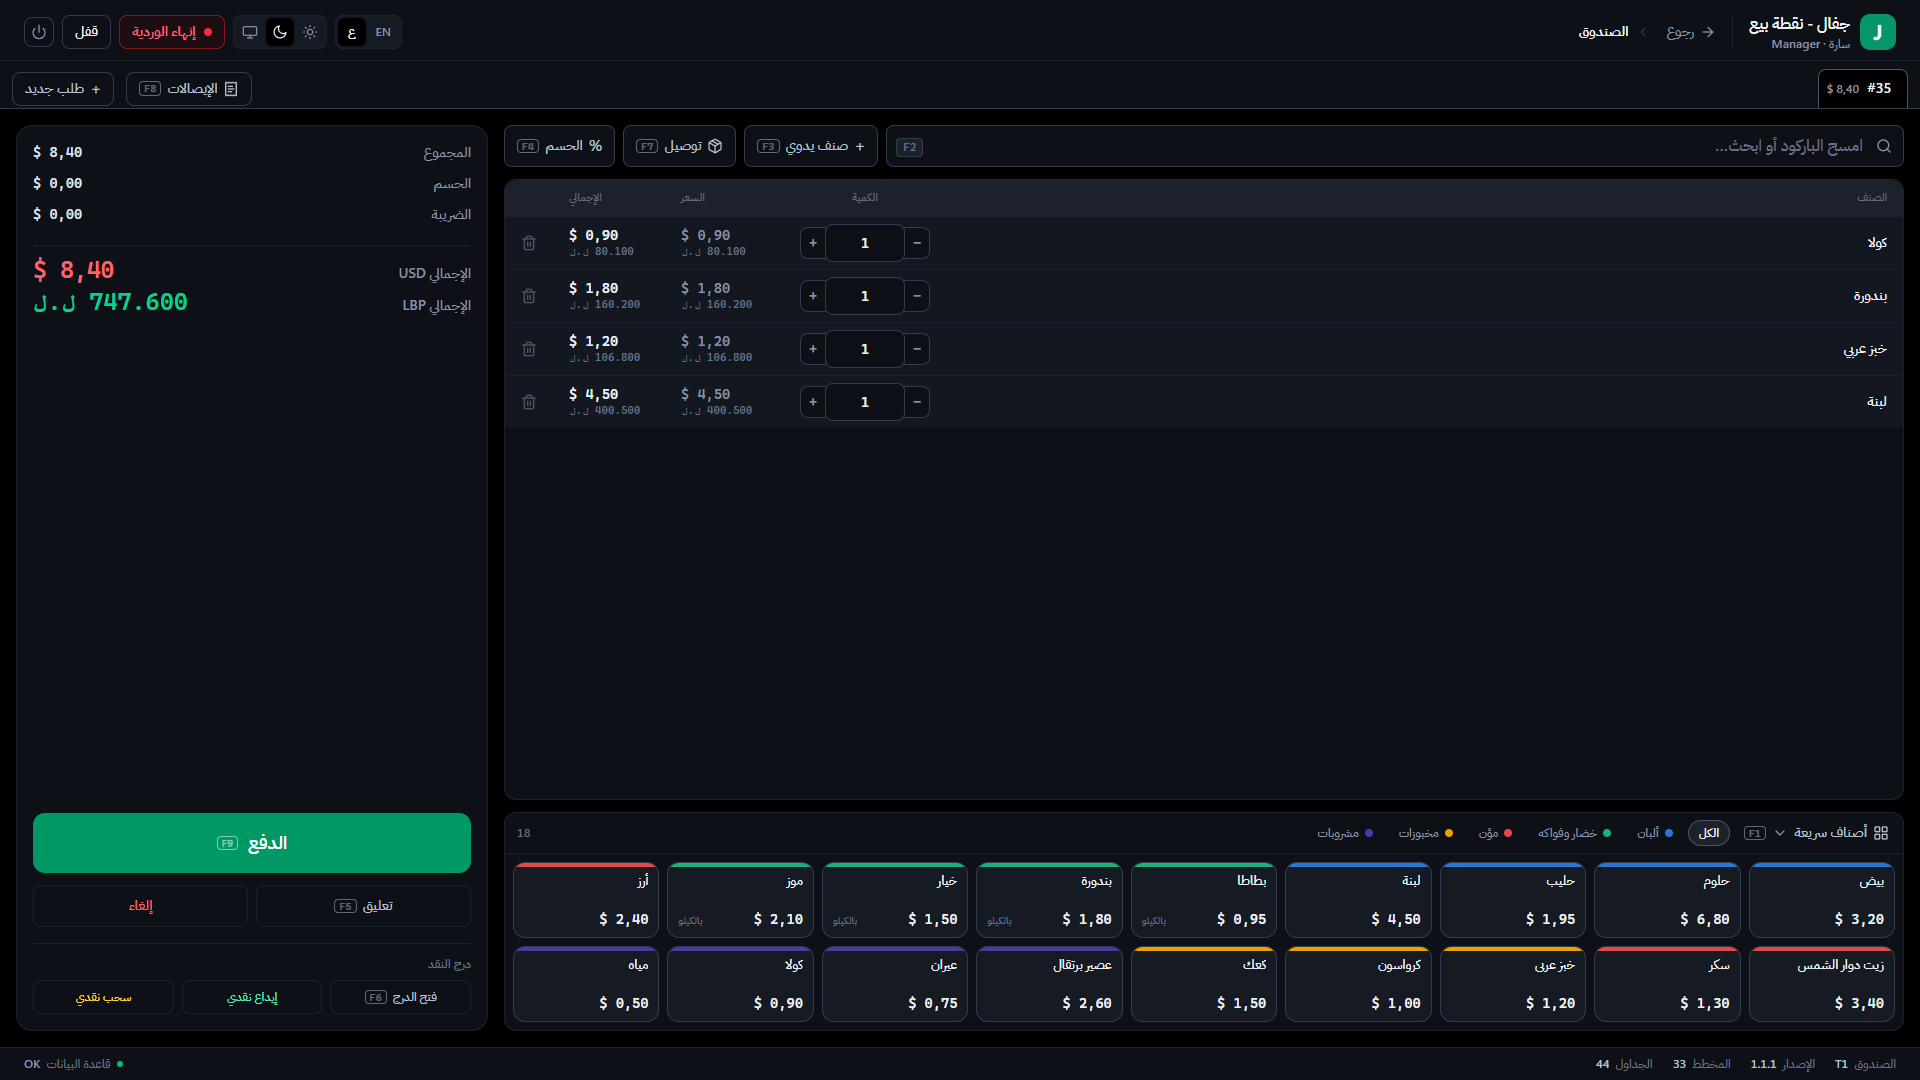Filter quick items by مشروبات

(1345, 833)
